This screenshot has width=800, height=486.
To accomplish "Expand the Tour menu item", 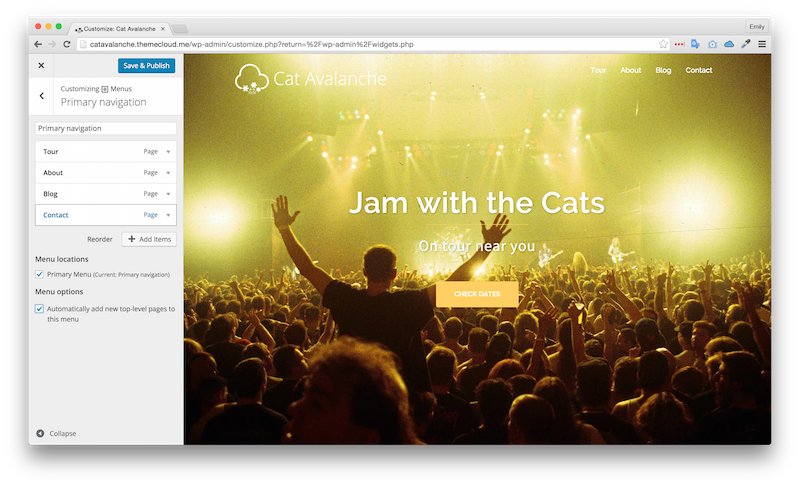I will [x=168, y=151].
